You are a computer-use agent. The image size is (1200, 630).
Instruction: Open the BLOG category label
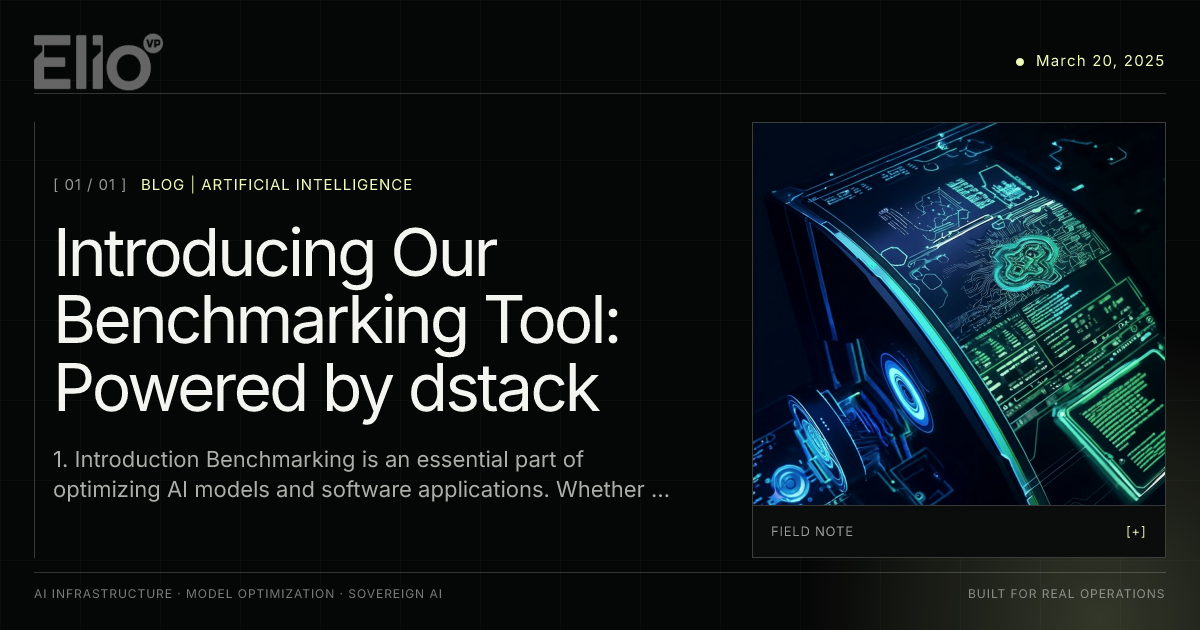pyautogui.click(x=163, y=185)
